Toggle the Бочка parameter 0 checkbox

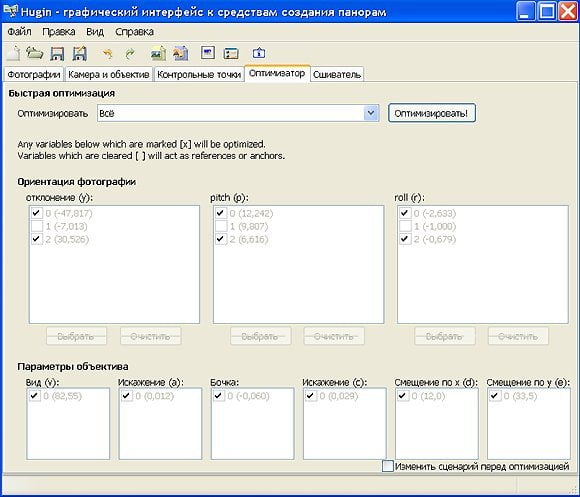click(219, 396)
